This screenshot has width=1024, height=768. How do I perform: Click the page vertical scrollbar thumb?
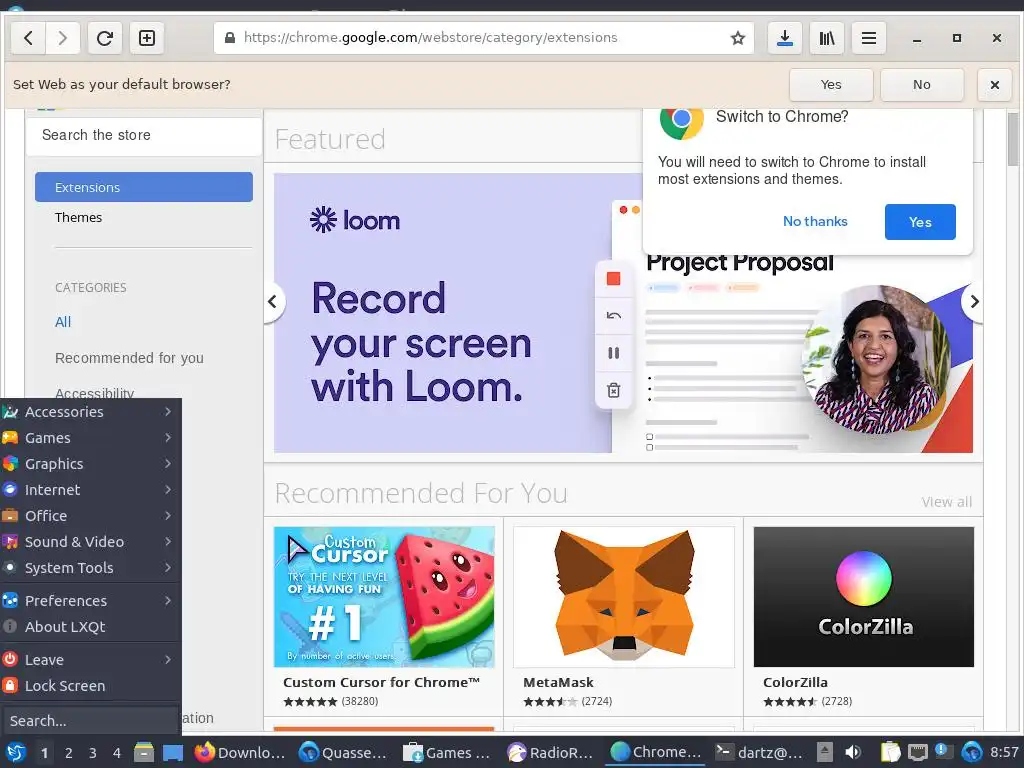click(x=1013, y=139)
